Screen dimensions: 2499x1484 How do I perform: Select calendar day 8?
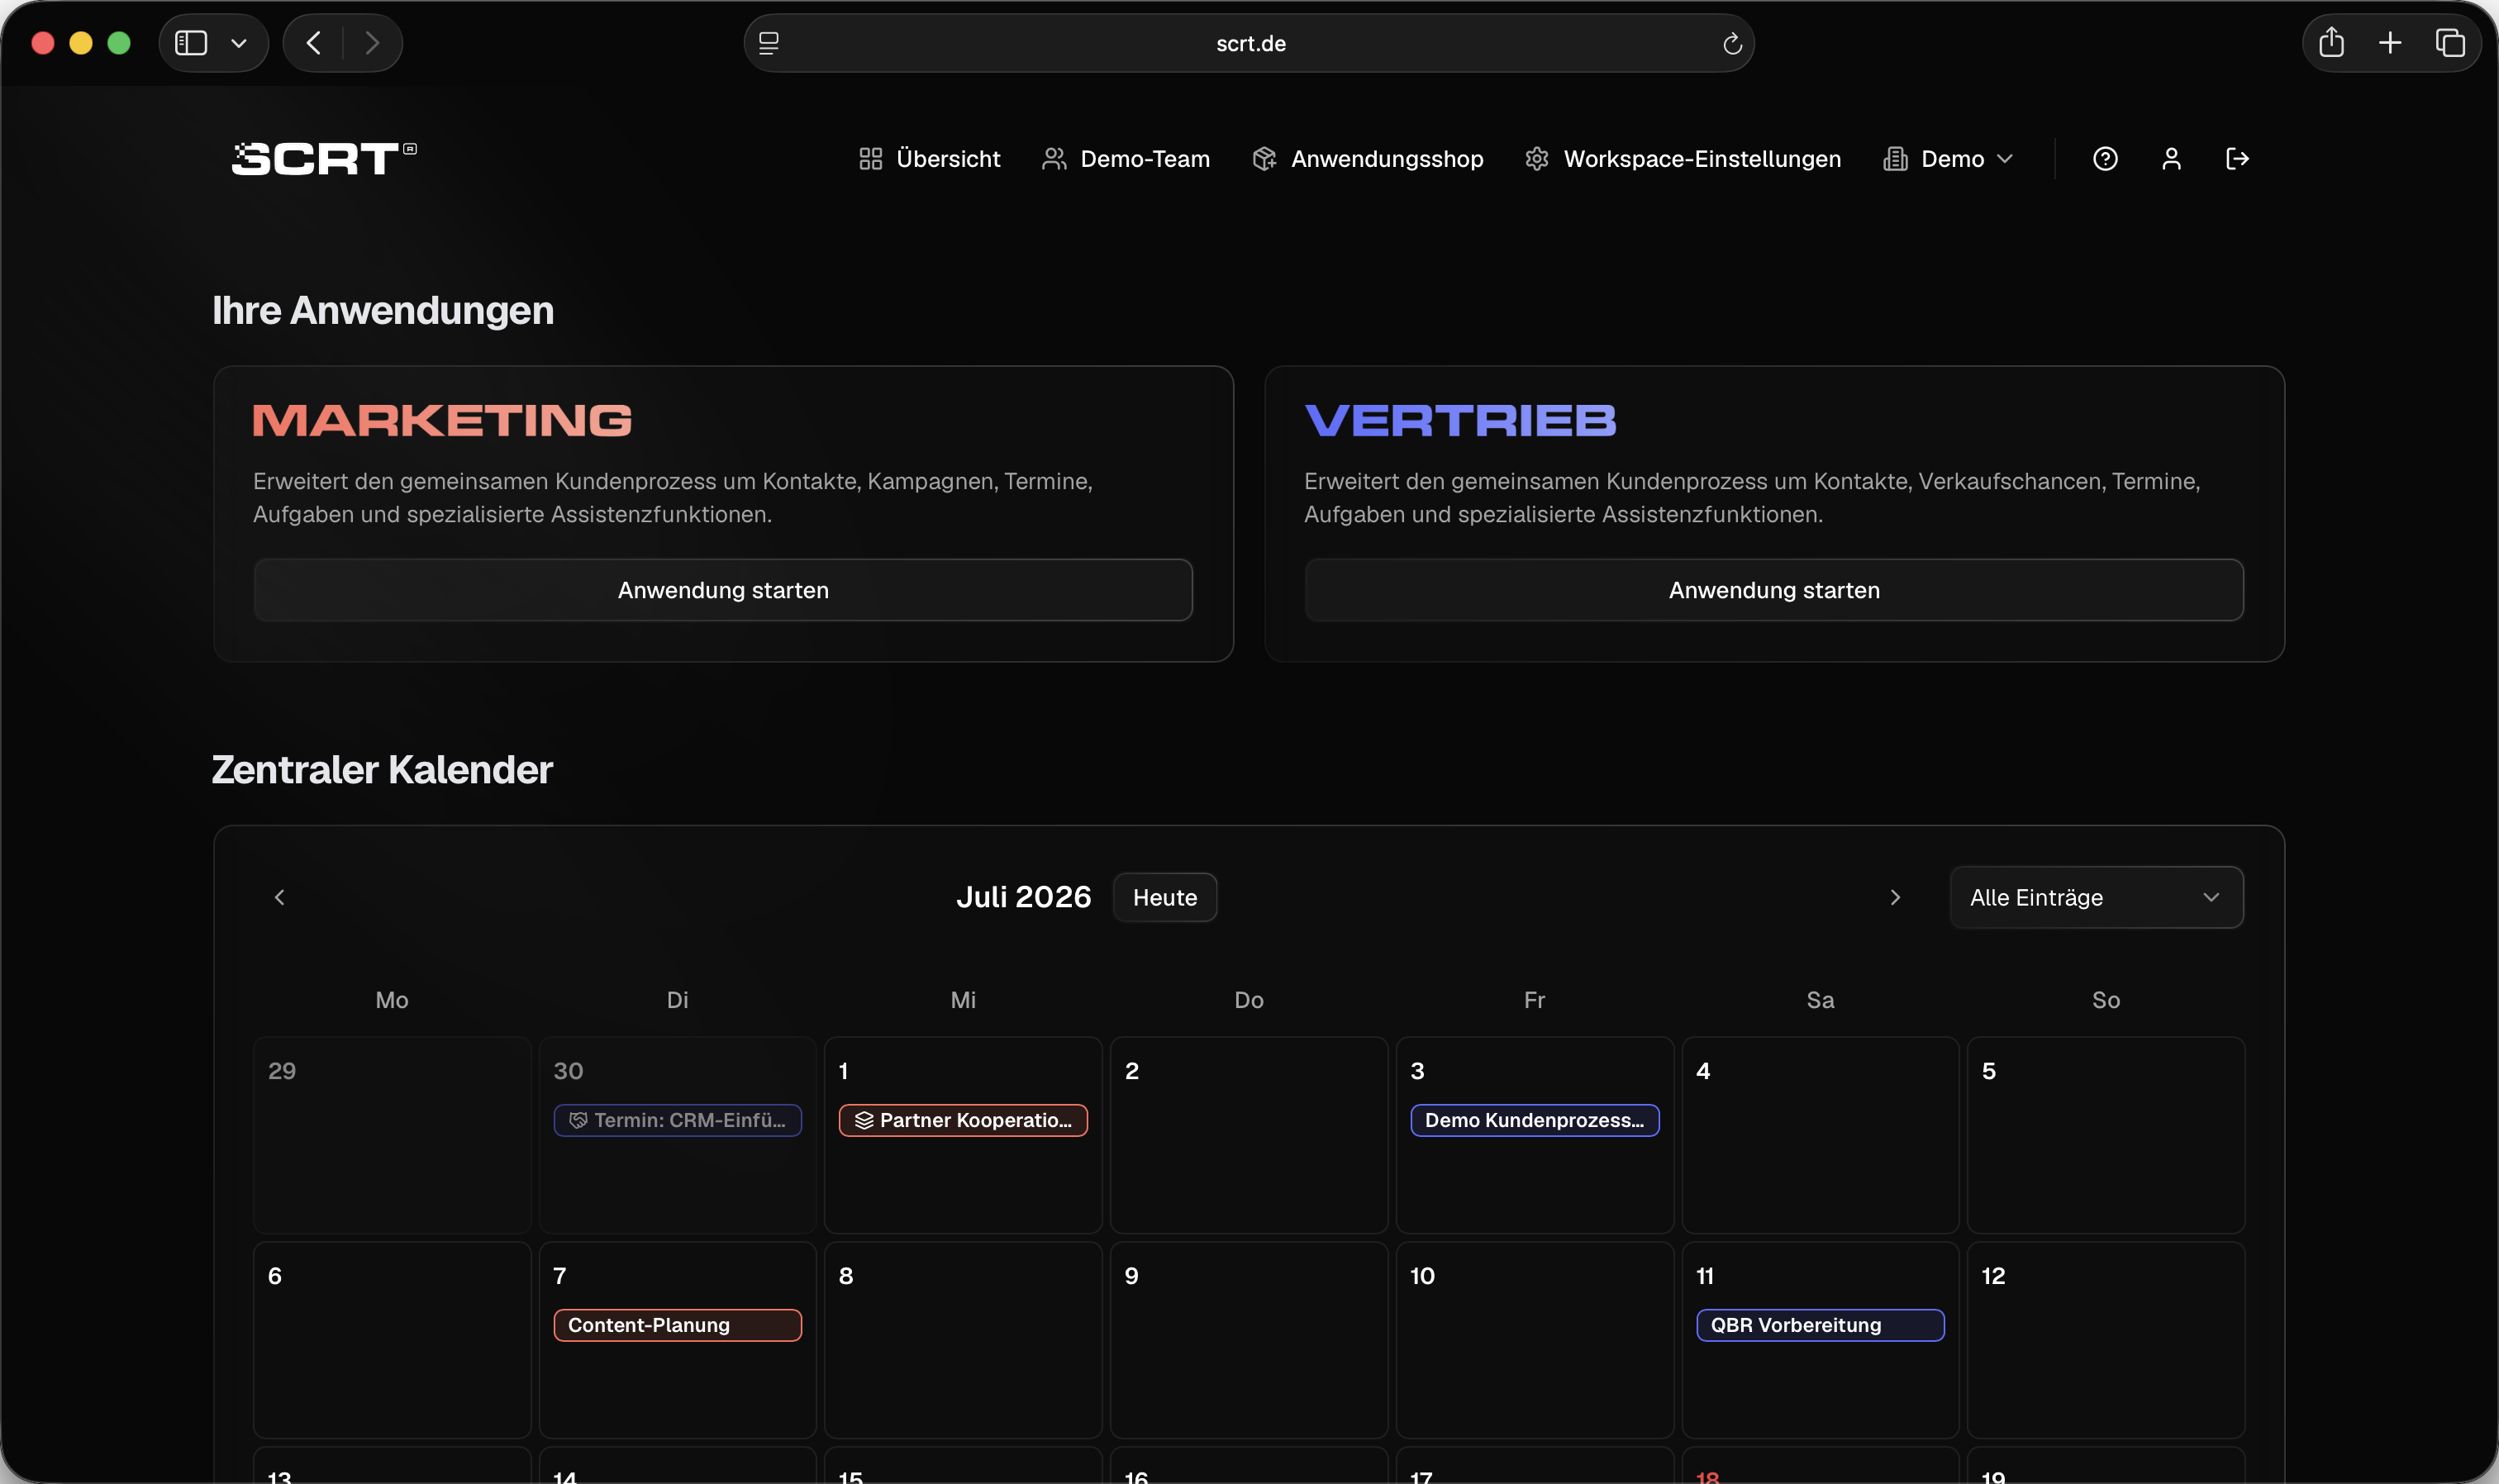tap(963, 1340)
